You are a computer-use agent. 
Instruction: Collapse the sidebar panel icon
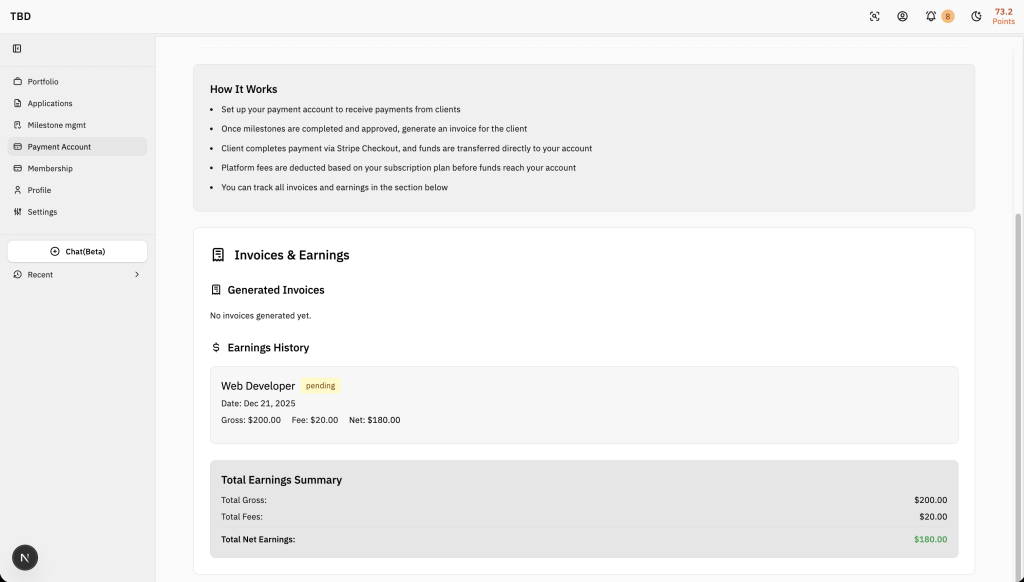pos(17,49)
